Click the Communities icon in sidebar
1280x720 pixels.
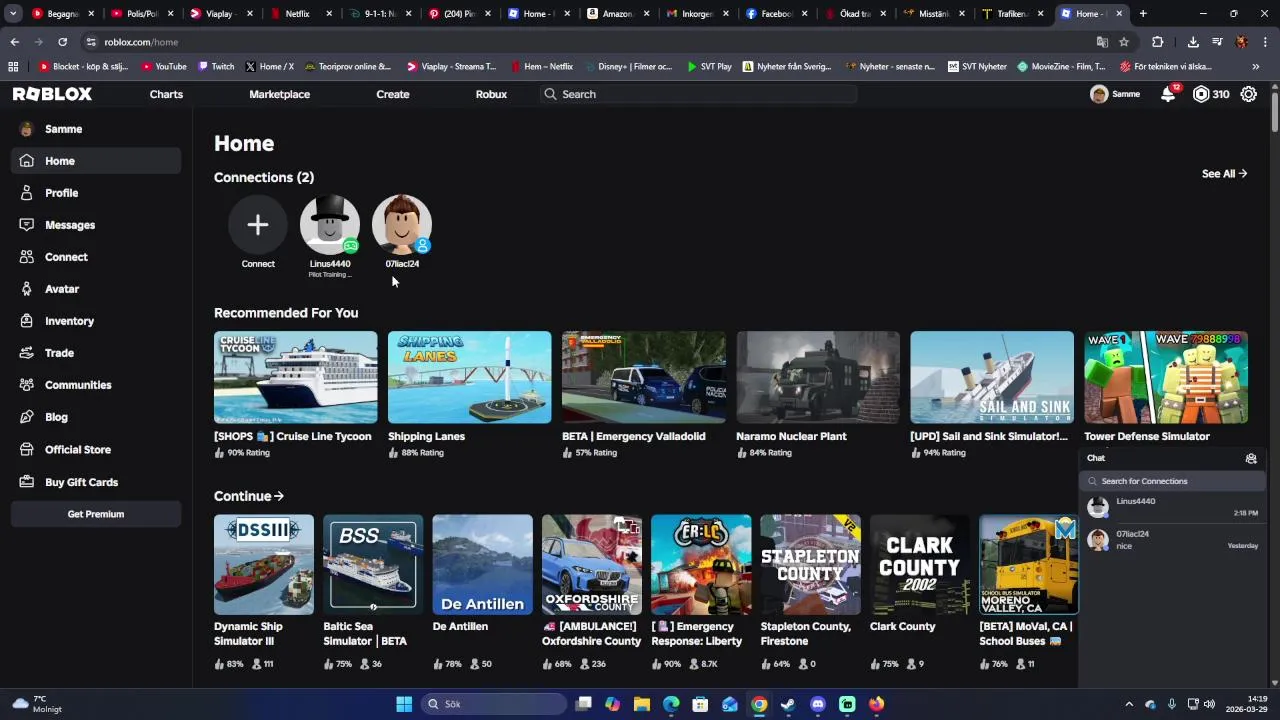tap(26, 385)
